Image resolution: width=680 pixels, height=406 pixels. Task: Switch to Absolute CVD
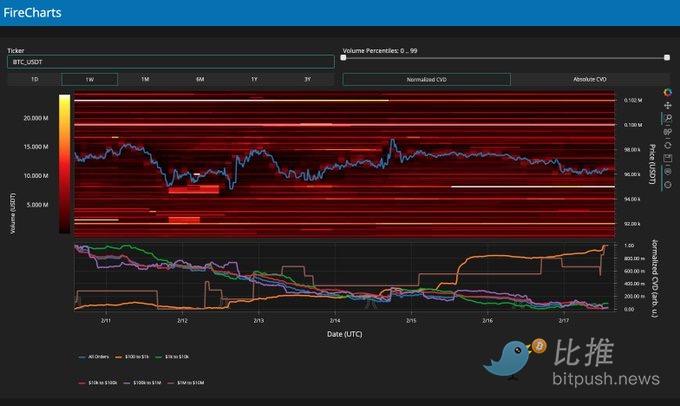pyautogui.click(x=588, y=79)
